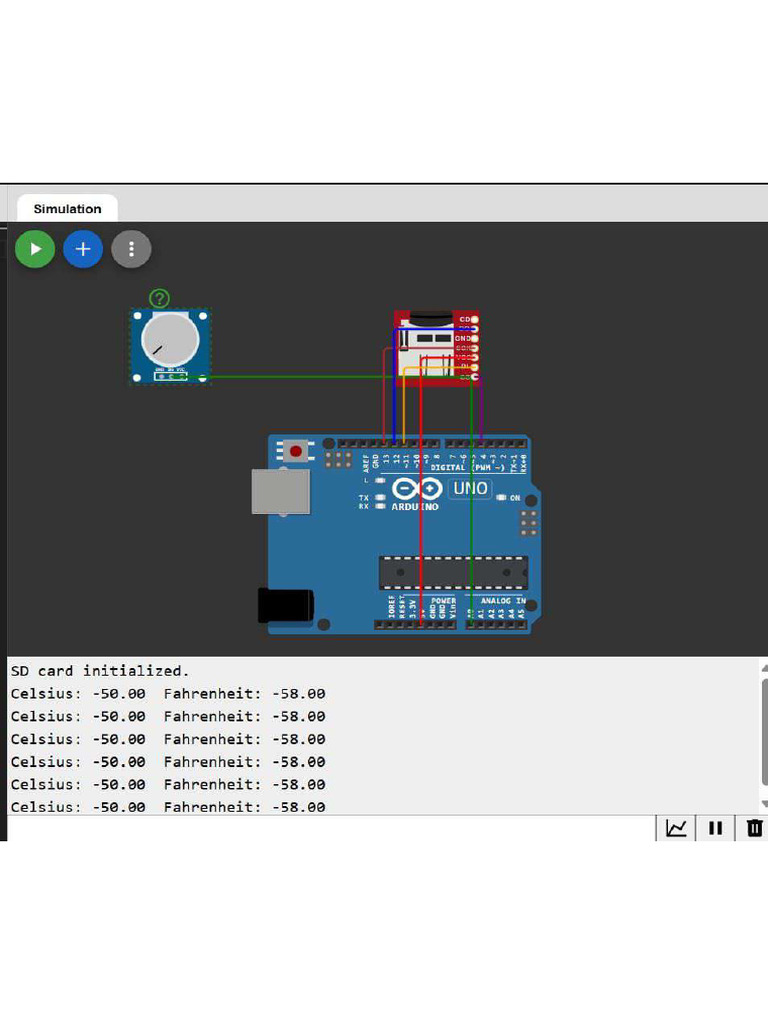Open the green question mark help icon
The width and height of the screenshot is (768, 1024).
pos(159,298)
